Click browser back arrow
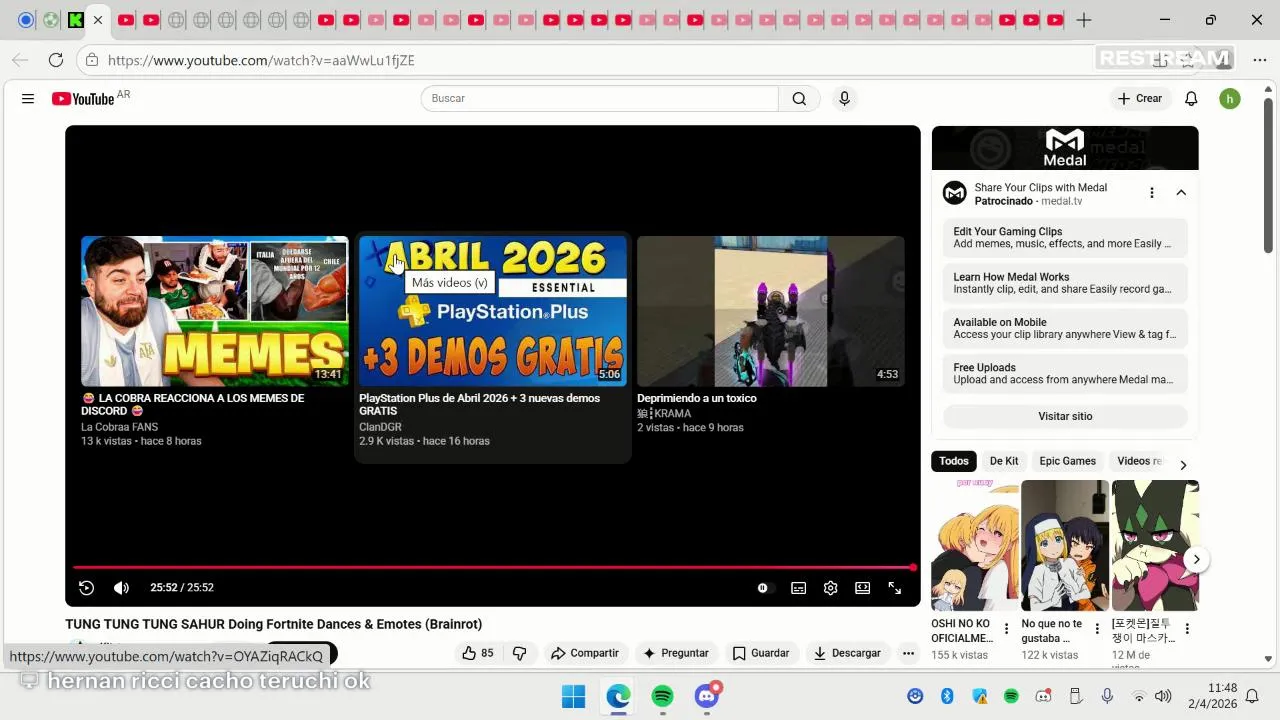 click(20, 60)
